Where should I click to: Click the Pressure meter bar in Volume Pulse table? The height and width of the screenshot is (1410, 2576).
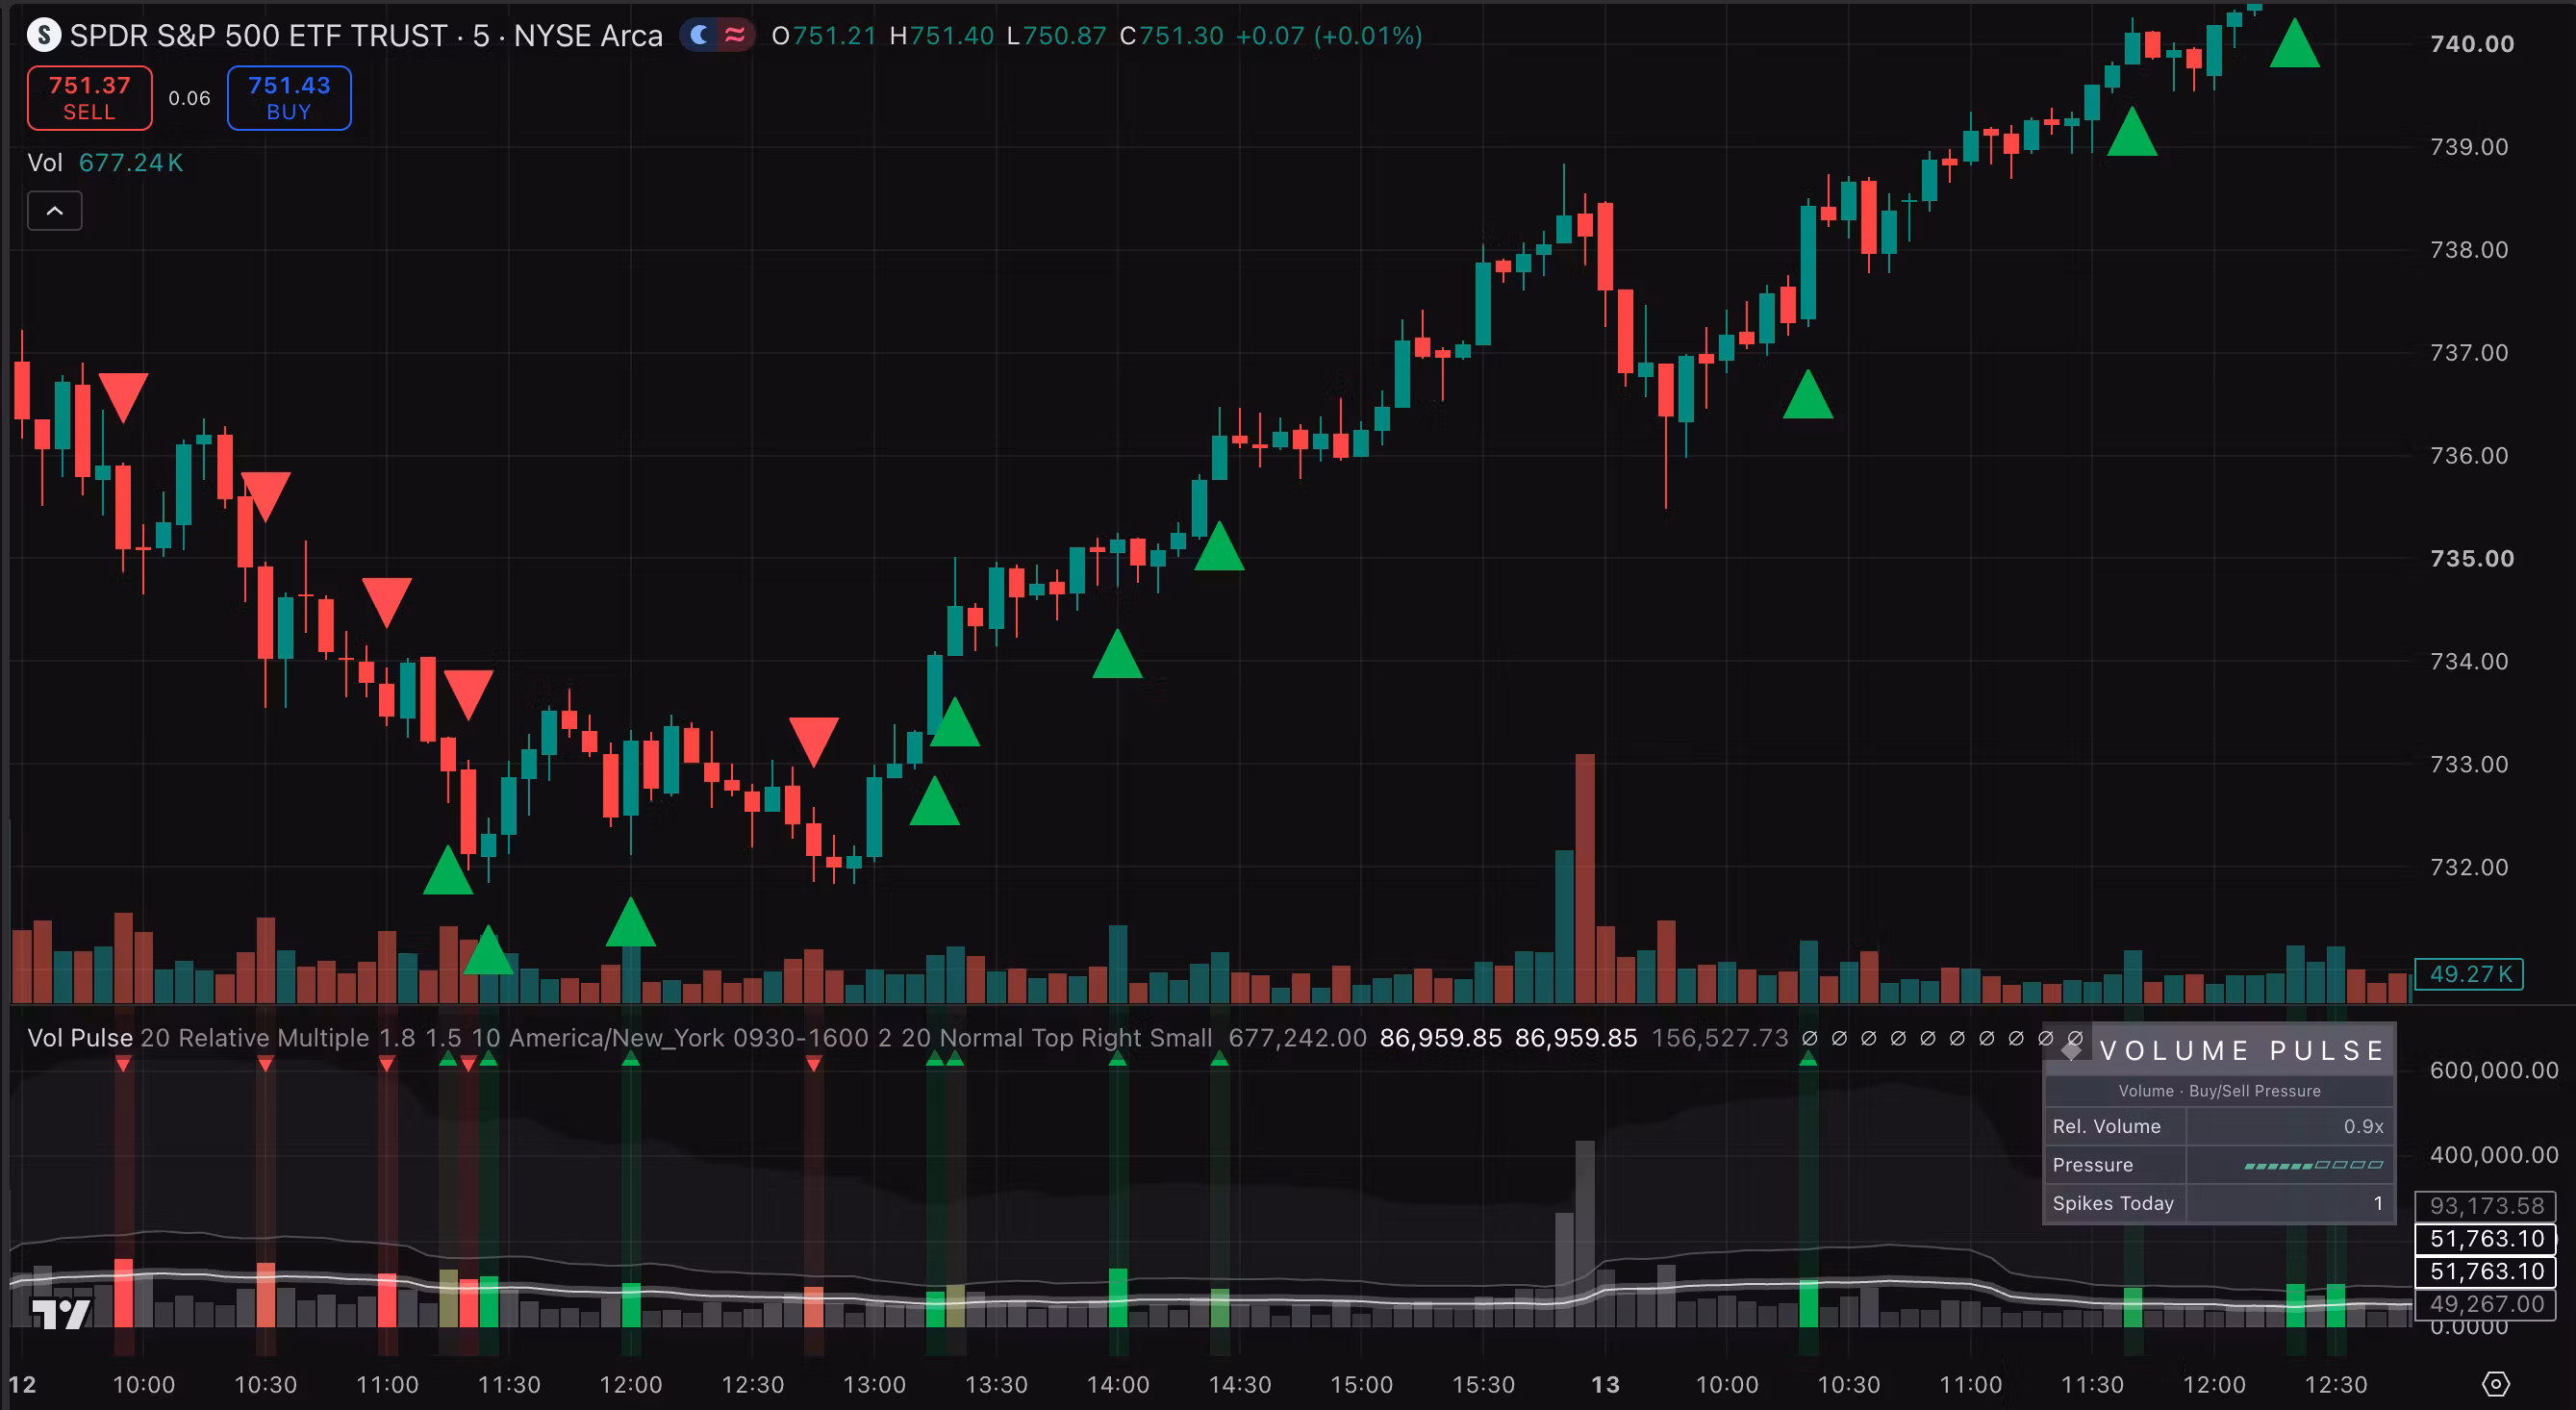click(x=2314, y=1165)
